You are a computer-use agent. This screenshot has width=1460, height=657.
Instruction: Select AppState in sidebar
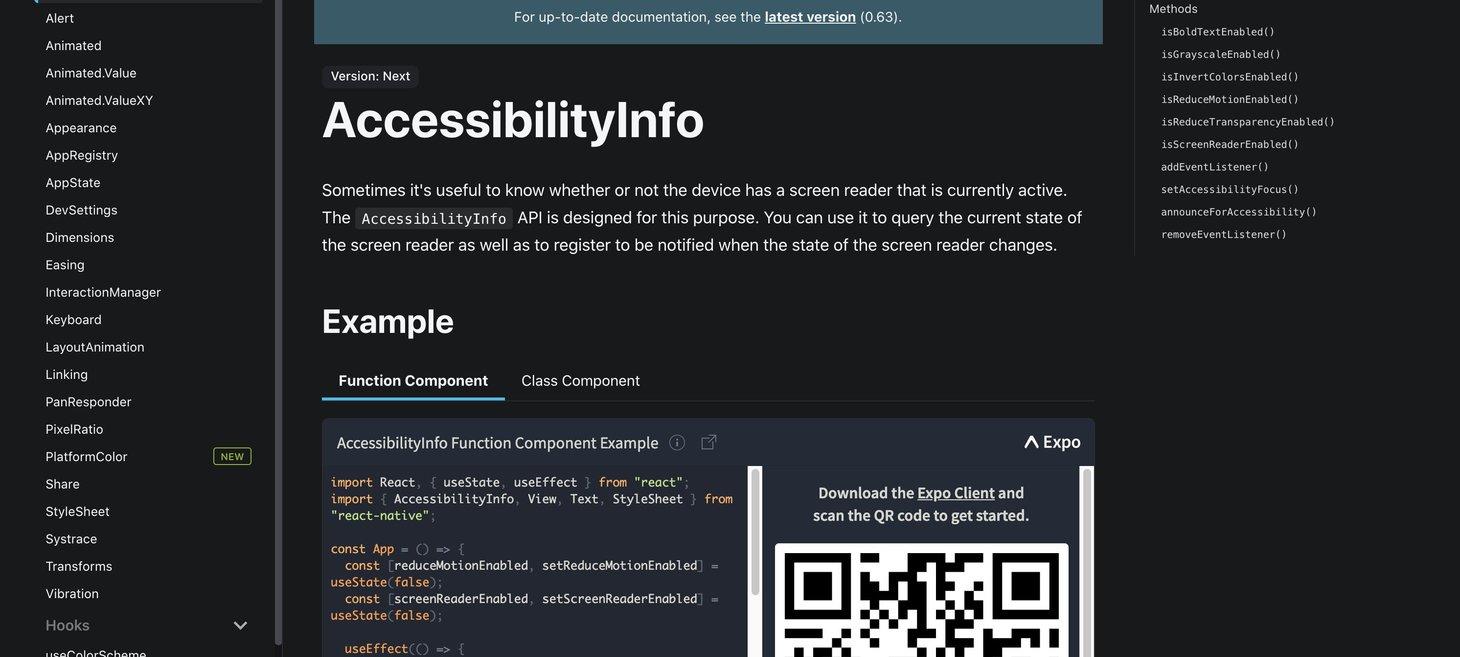(73, 183)
